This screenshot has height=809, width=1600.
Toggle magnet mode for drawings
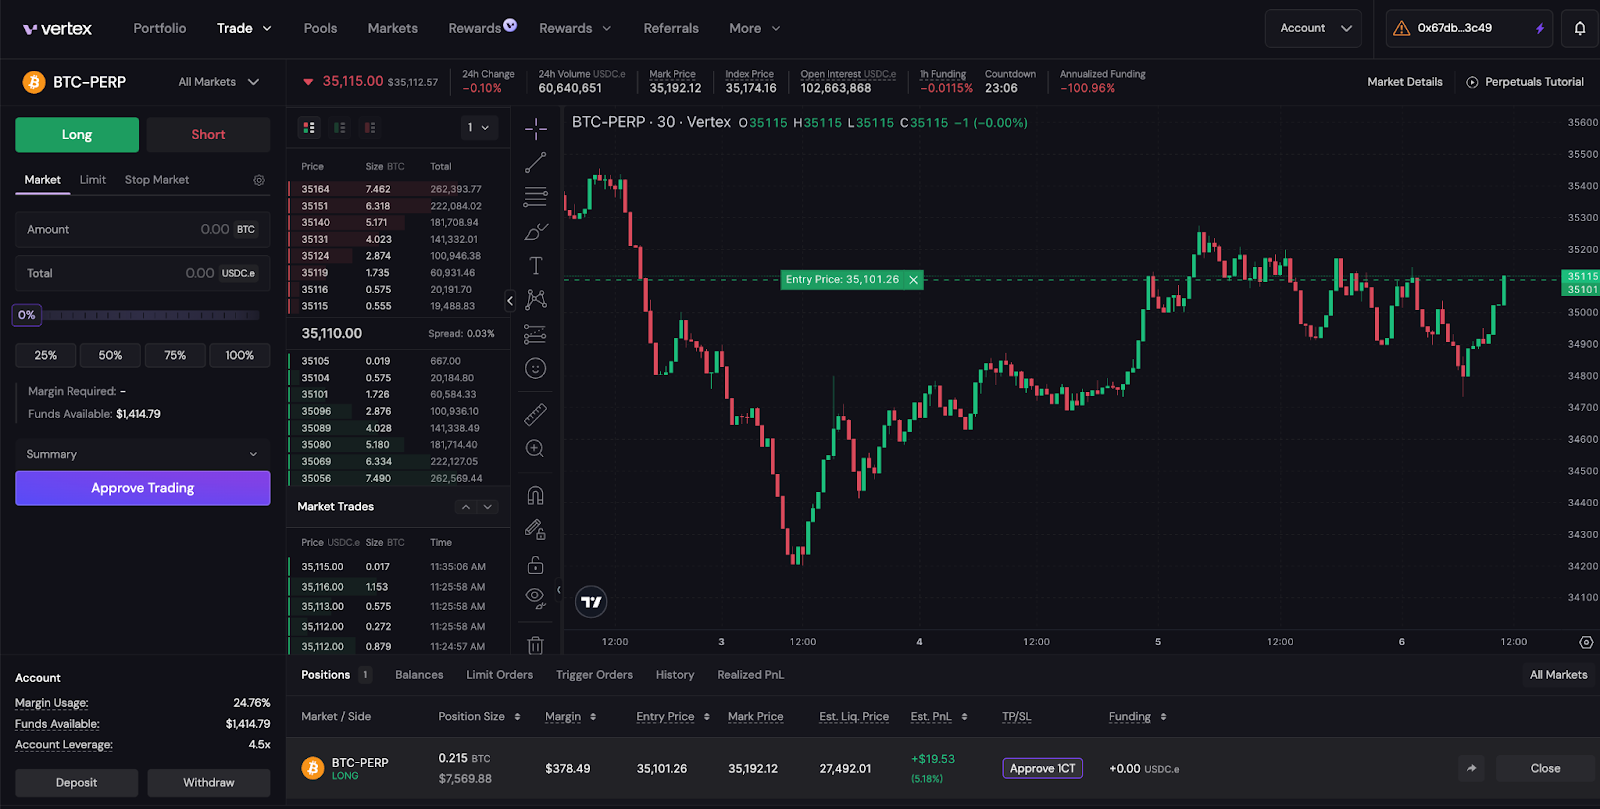click(x=536, y=495)
